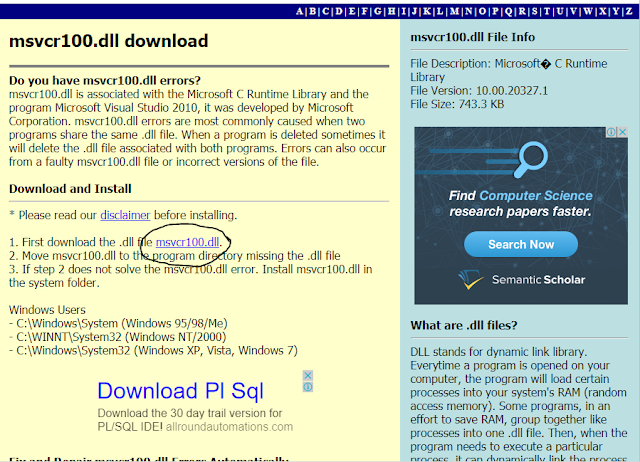Go to letter C in alphabet index

325,11
